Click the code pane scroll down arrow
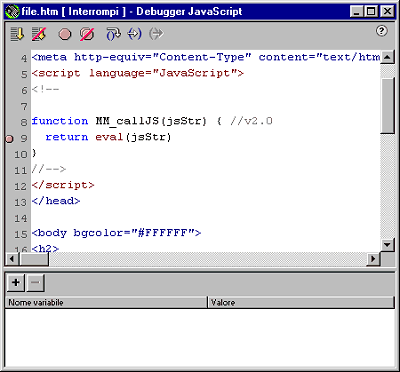 pos(387,245)
